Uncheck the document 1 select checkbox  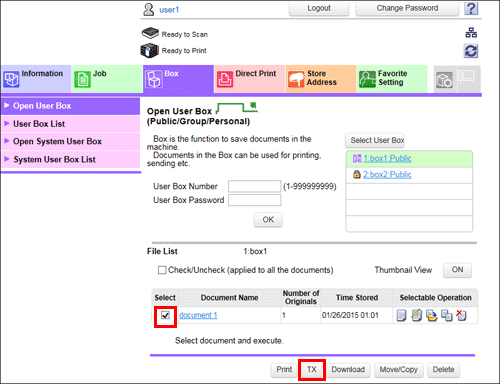(x=165, y=315)
